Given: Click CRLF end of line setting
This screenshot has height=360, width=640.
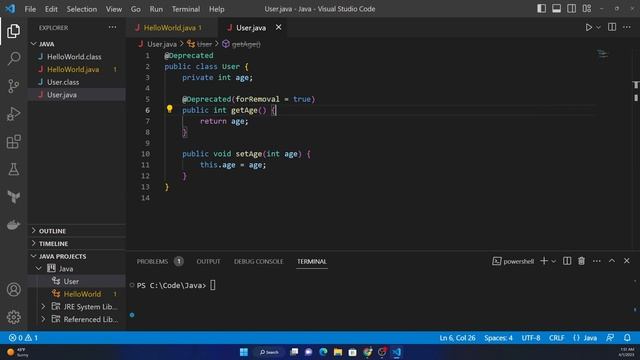Looking at the screenshot, I should 556,338.
